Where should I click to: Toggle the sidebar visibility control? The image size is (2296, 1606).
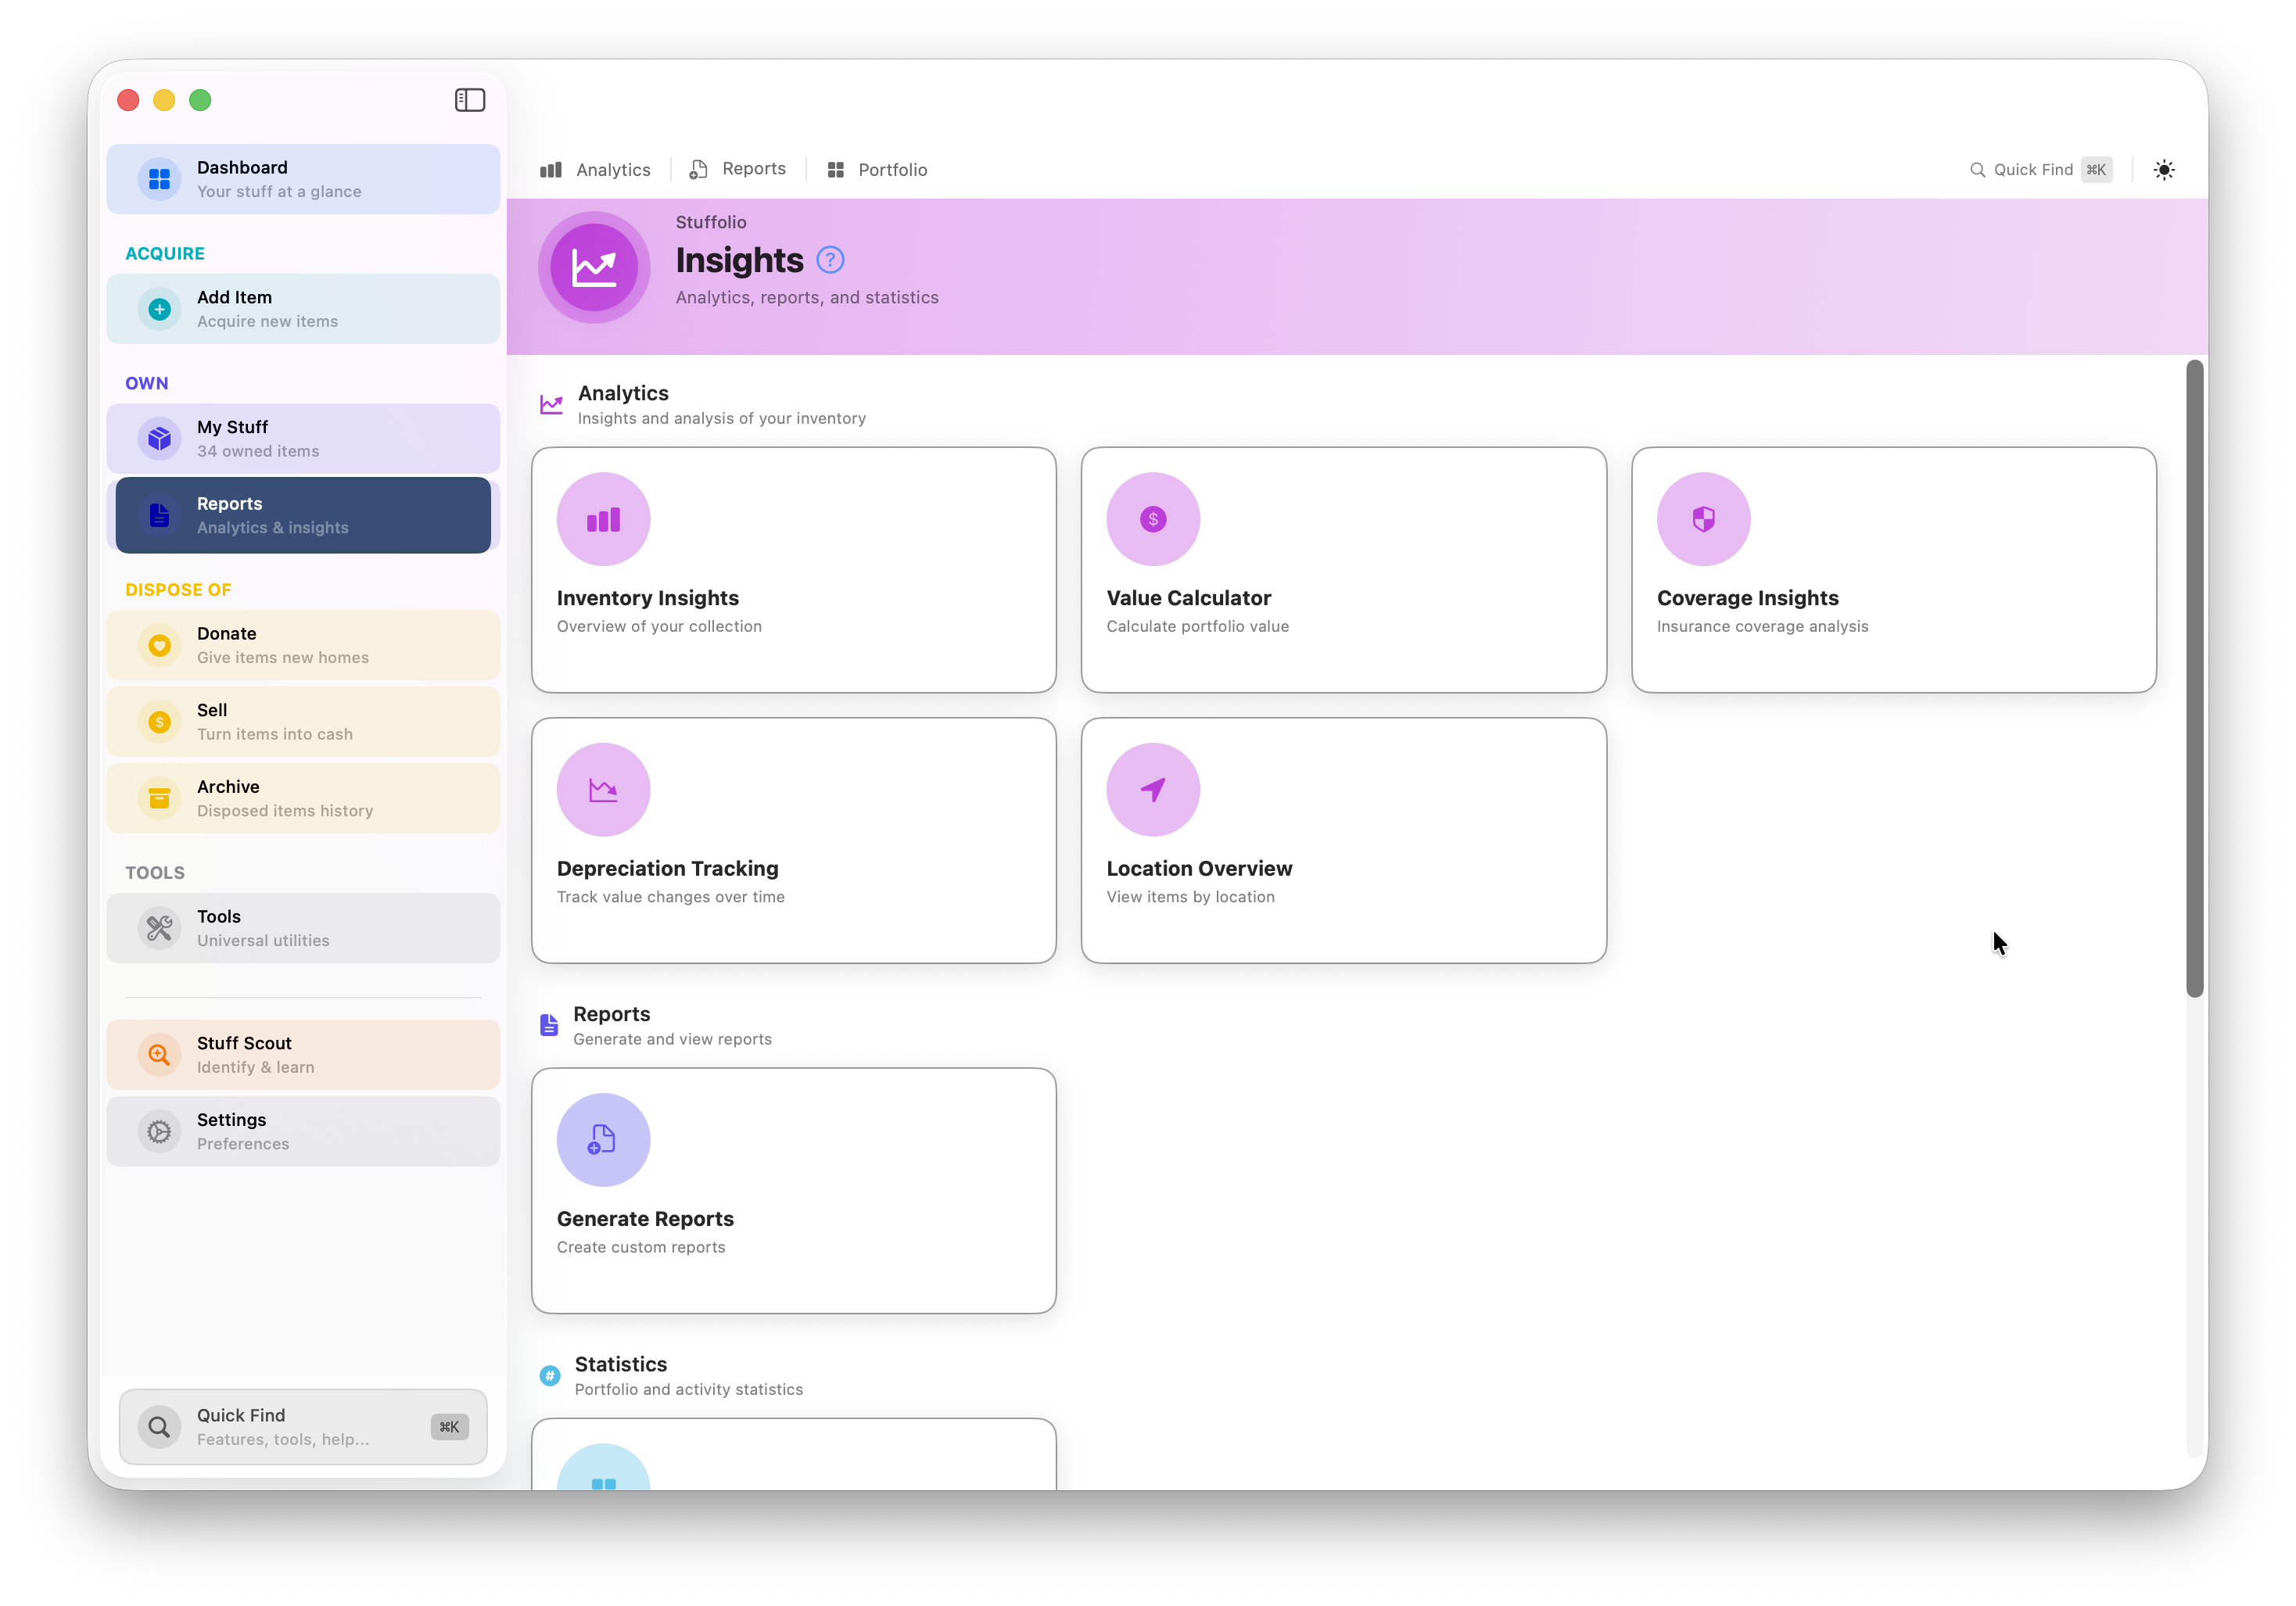469,100
